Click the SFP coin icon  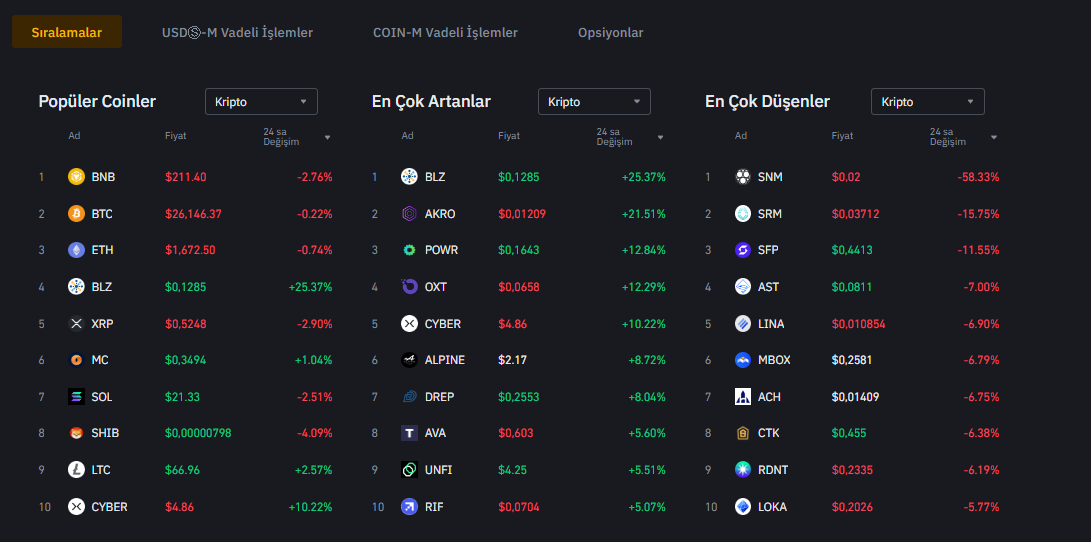[x=742, y=250]
